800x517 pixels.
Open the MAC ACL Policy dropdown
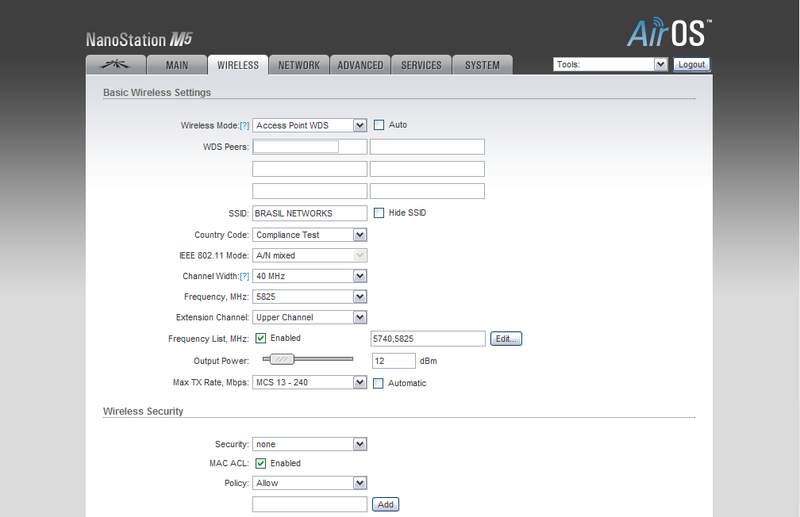pyautogui.click(x=310, y=483)
